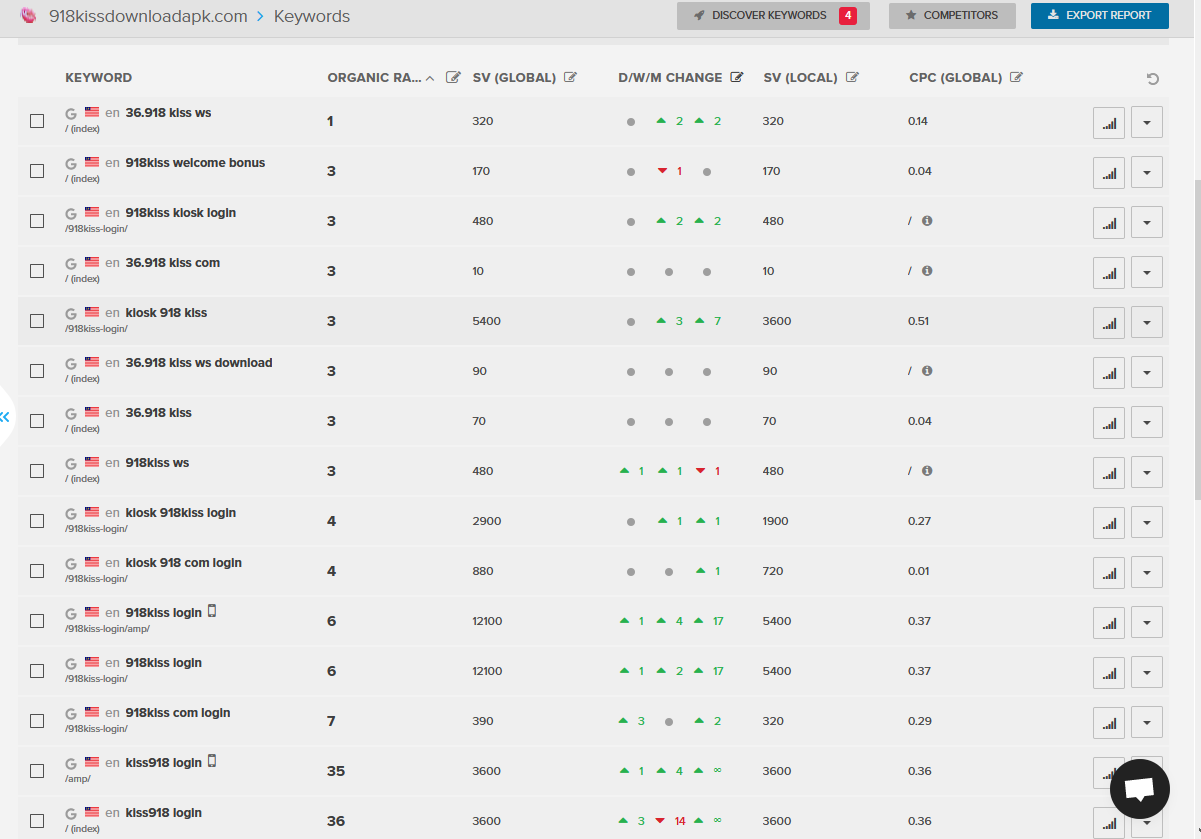Show CPC info icon for '918kiss kiosk login'

tap(927, 220)
